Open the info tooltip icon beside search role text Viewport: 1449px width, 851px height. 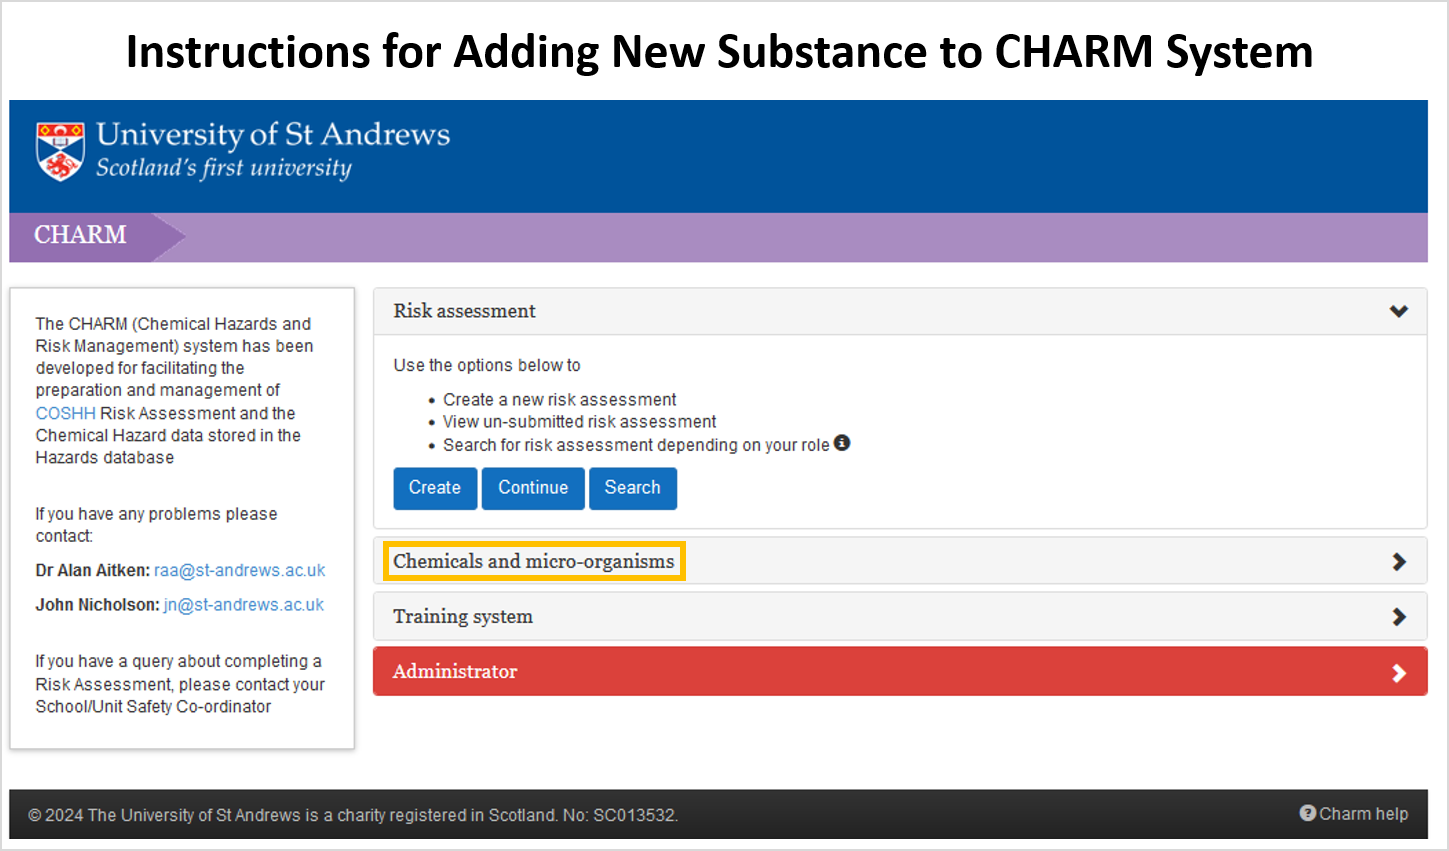tap(841, 443)
